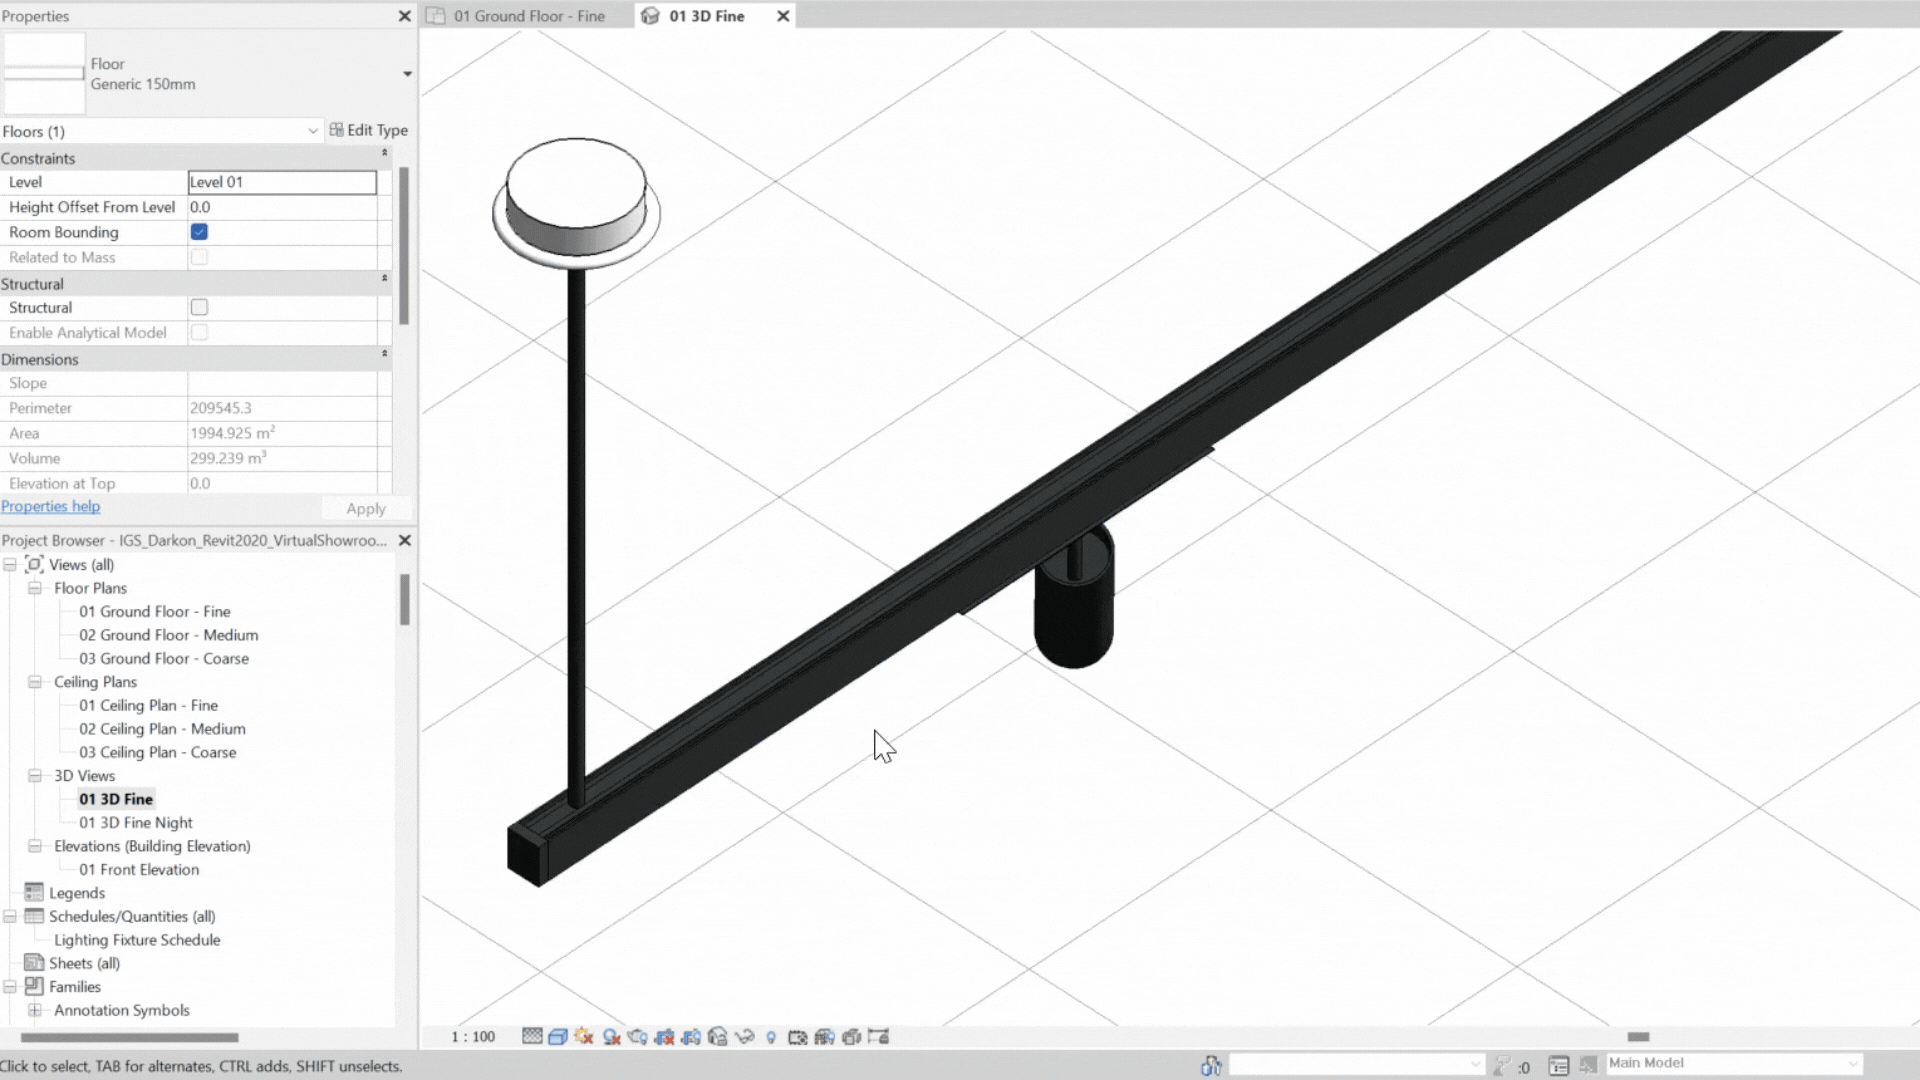Close the 01 3D Fine tab
Viewport: 1920px width, 1080px height.
point(783,16)
